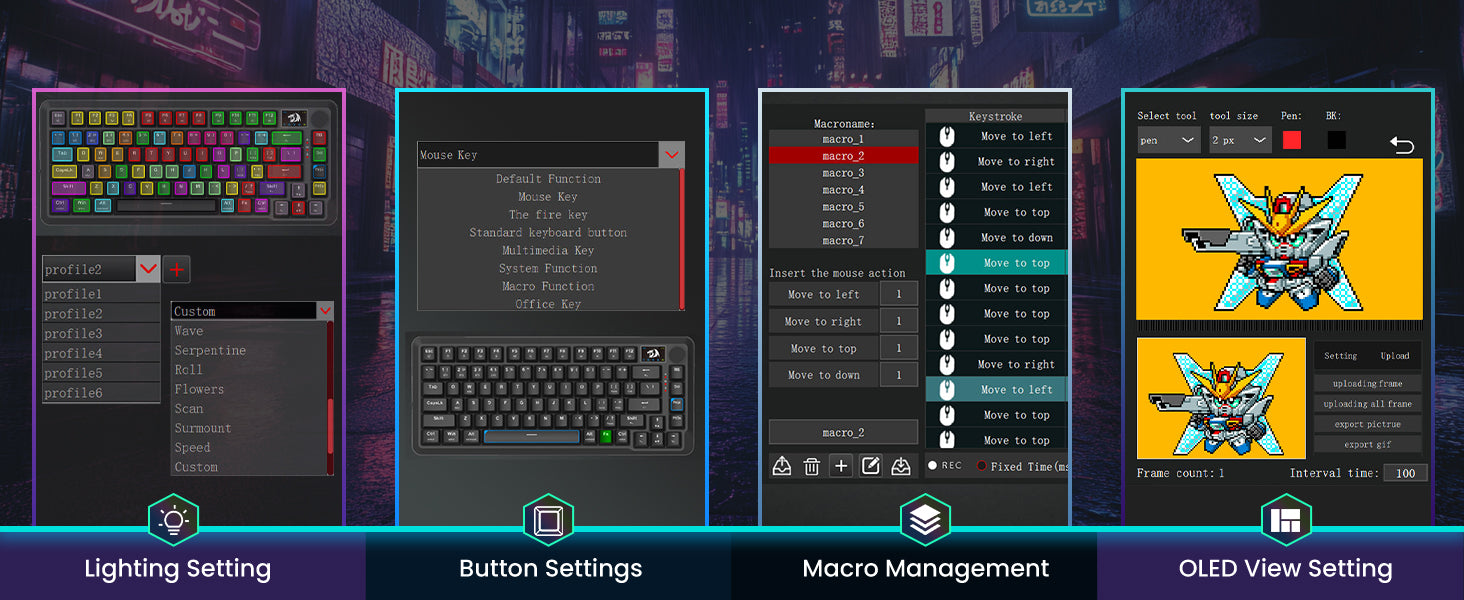Click the key function list scrollbar

coord(682,239)
